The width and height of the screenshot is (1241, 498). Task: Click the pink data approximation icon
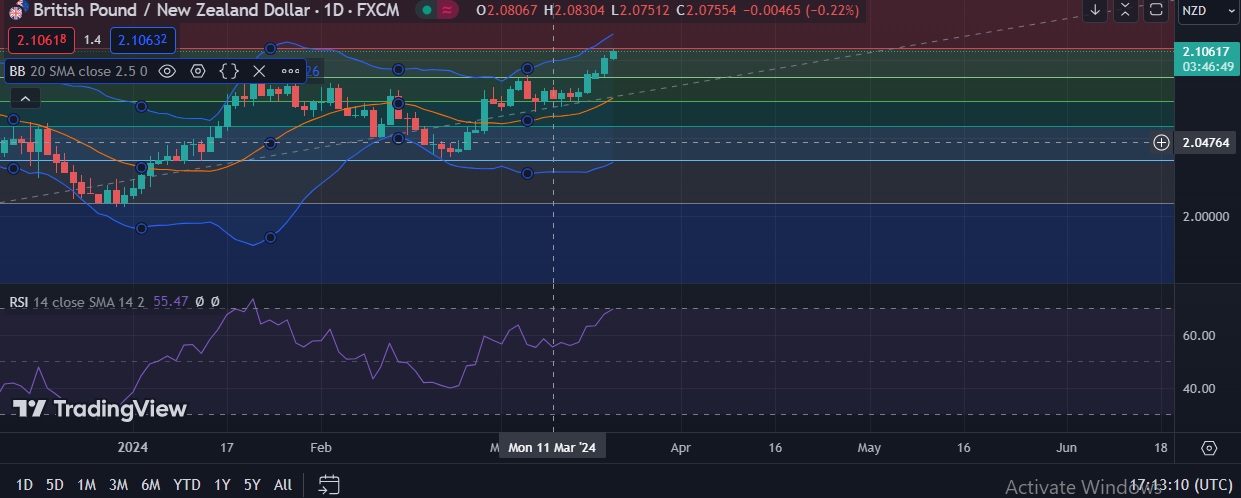(449, 10)
